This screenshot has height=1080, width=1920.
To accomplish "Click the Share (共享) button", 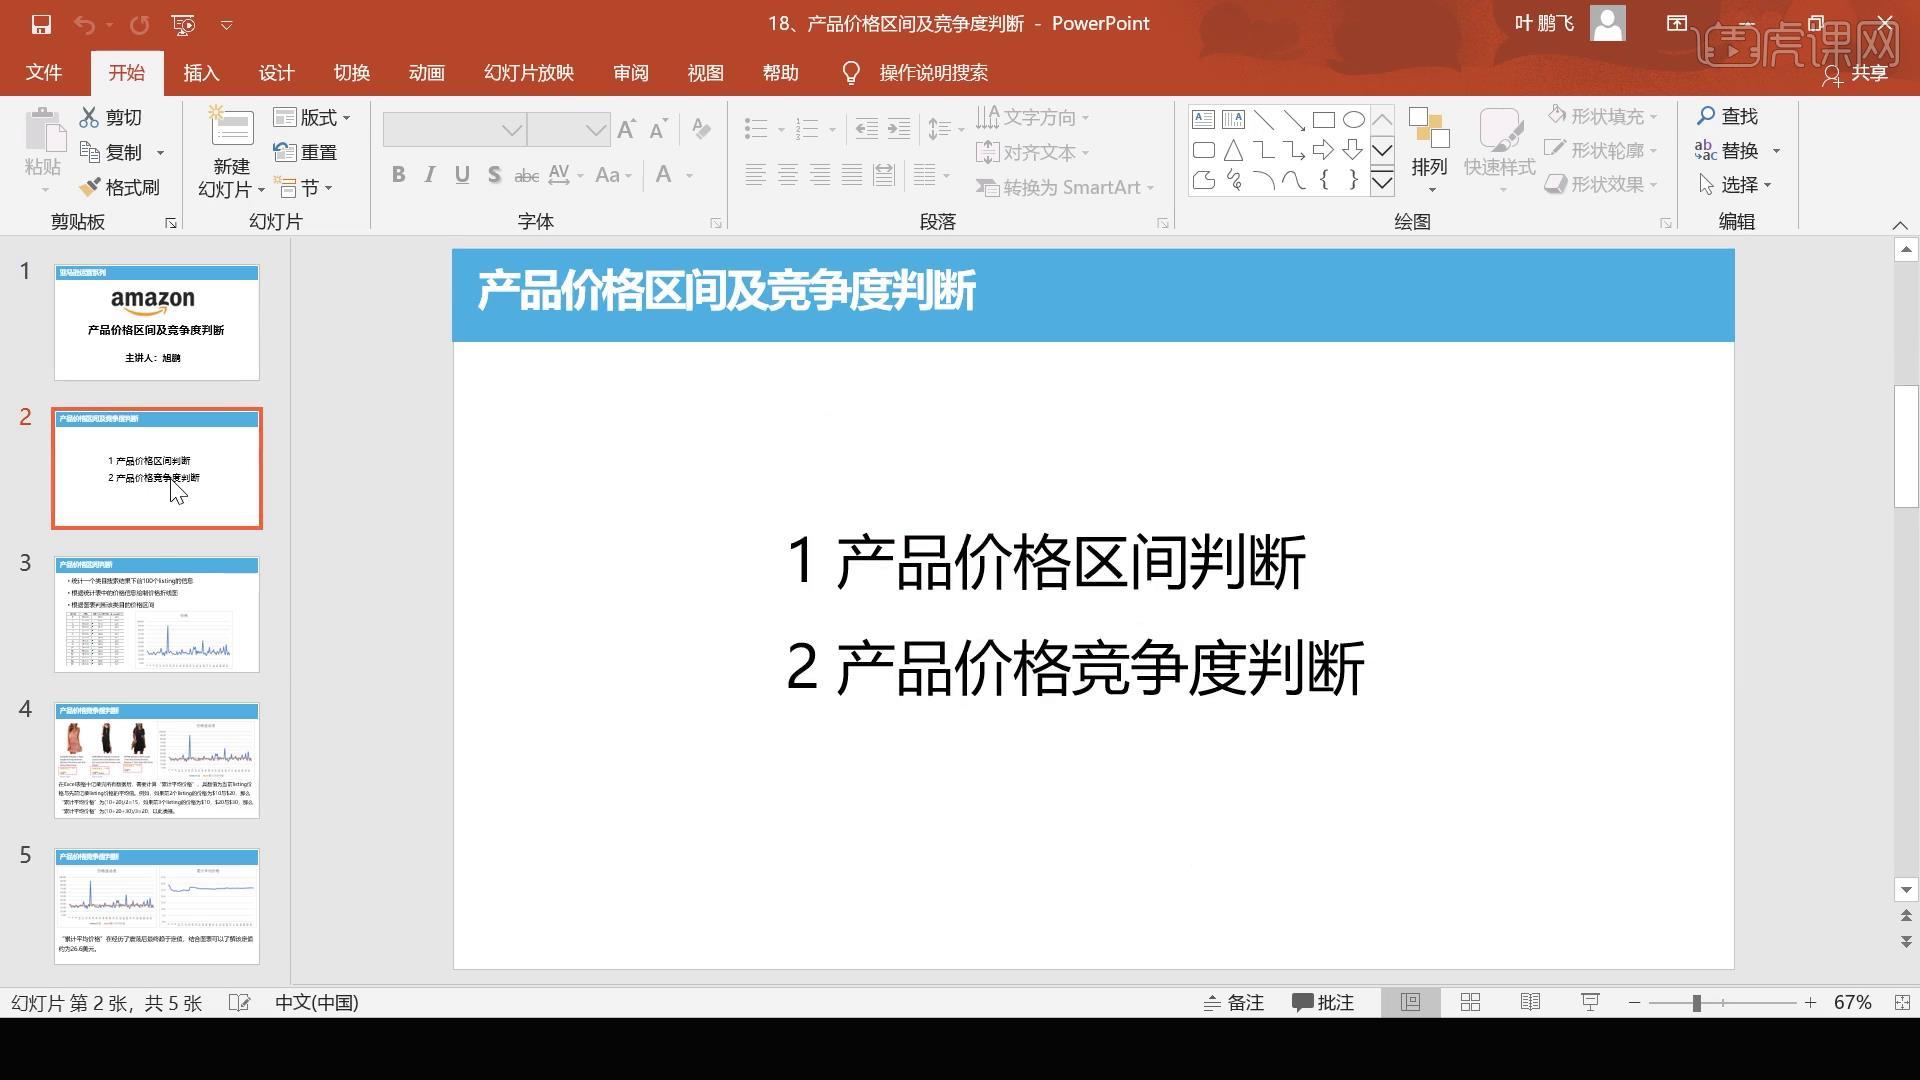I will click(x=1855, y=73).
